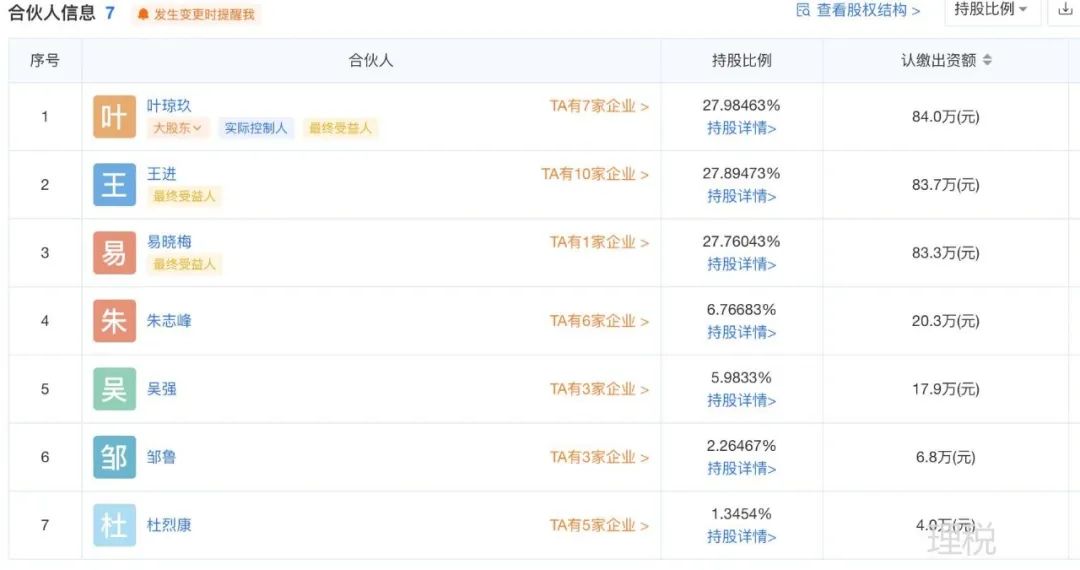Image resolution: width=1080 pixels, height=570 pixels.
Task: Expand 王进's TA有10家企业 list
Action: [595, 174]
